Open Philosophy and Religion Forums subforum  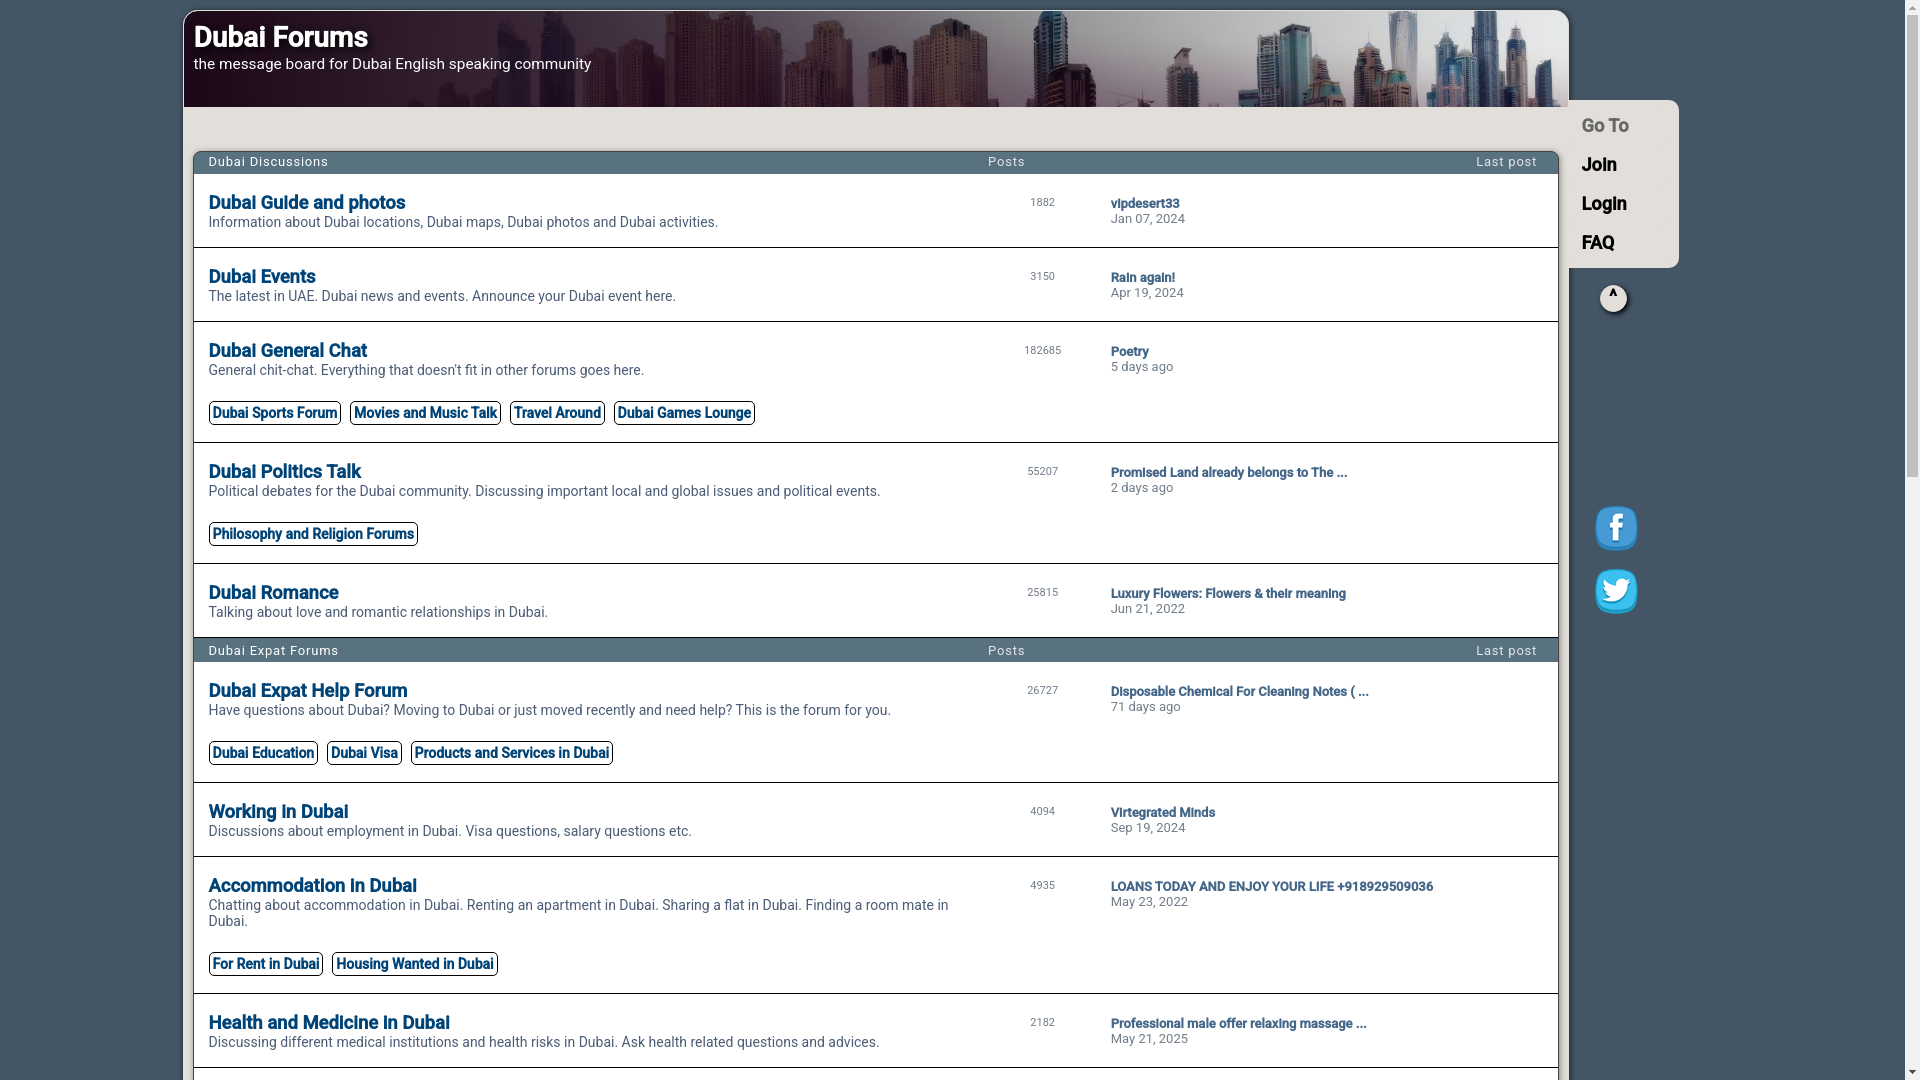point(313,534)
